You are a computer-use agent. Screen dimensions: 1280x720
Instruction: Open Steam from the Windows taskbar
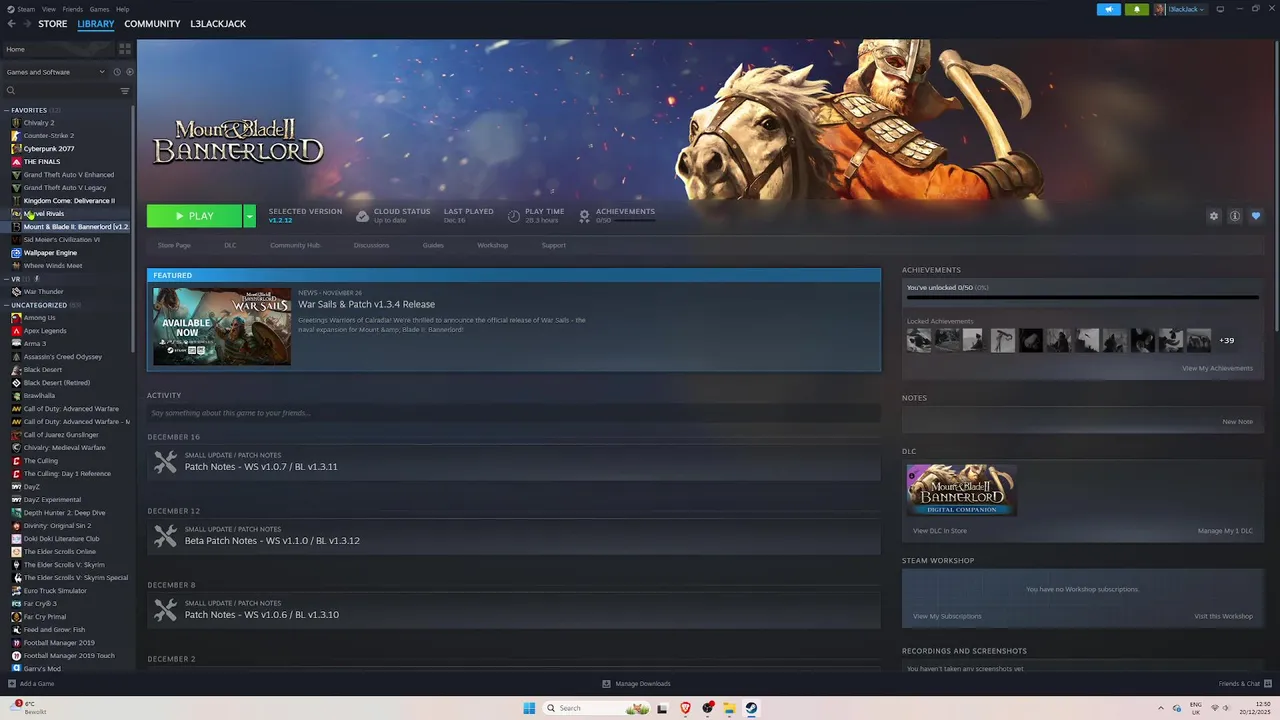751,708
